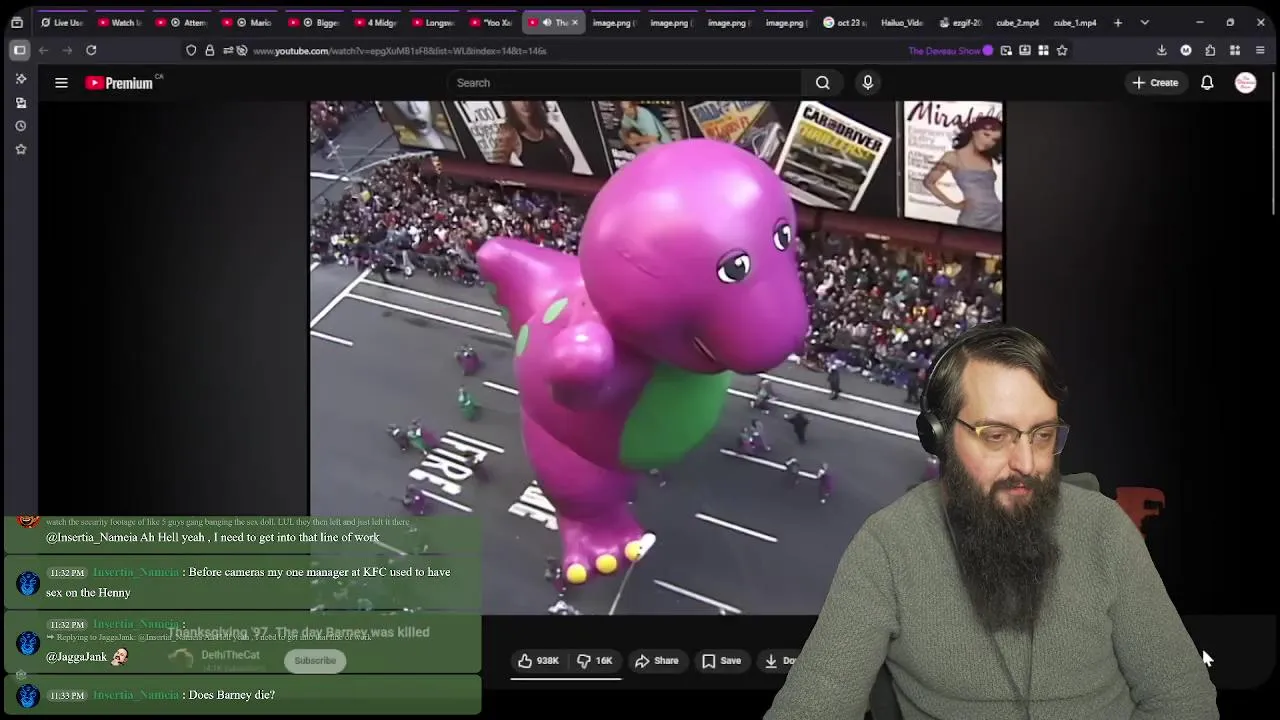The width and height of the screenshot is (1280, 720).
Task: Like the video with 938K likes
Action: pyautogui.click(x=538, y=661)
